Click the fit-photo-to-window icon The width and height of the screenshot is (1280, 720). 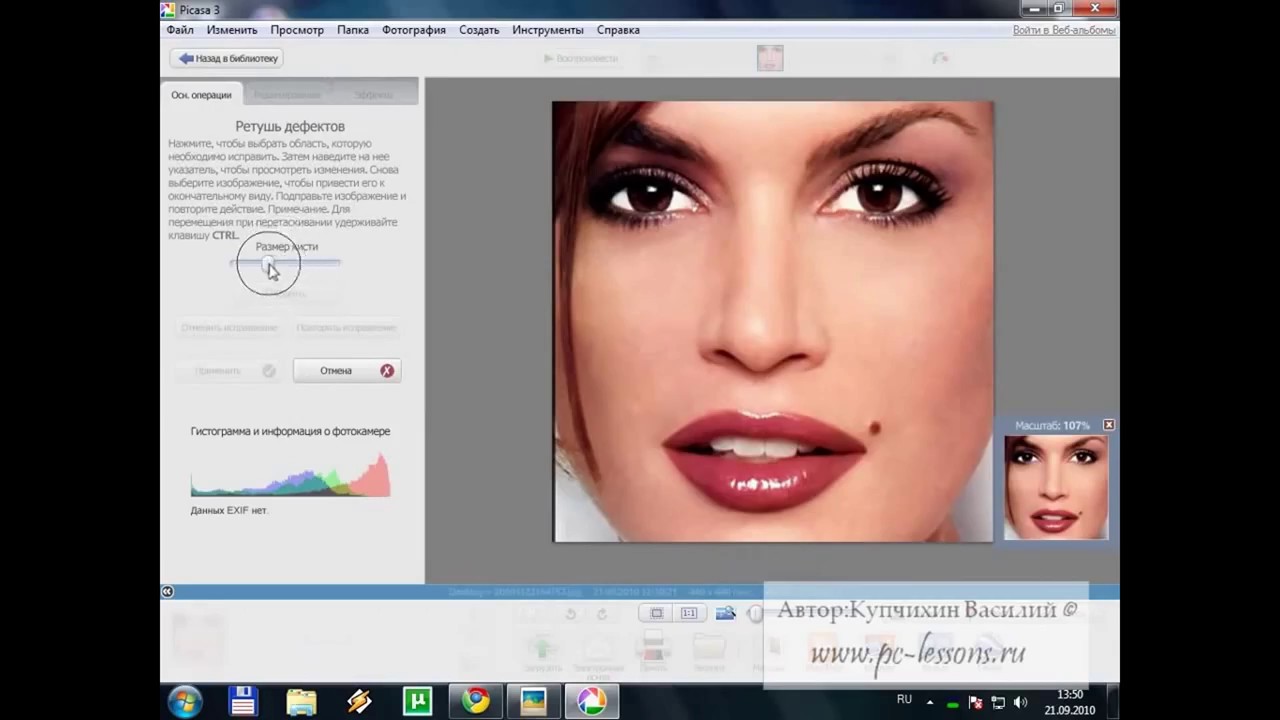click(x=657, y=613)
